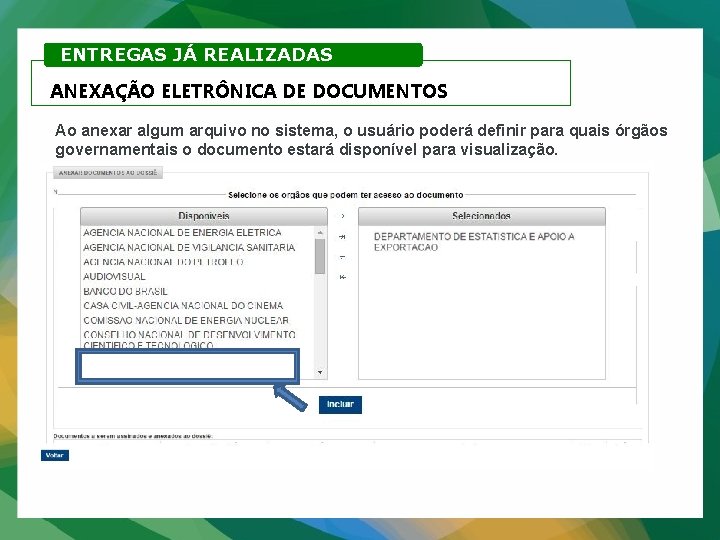
Task: Click the Disponiveis list scrollbar thumb
Action: coord(320,256)
